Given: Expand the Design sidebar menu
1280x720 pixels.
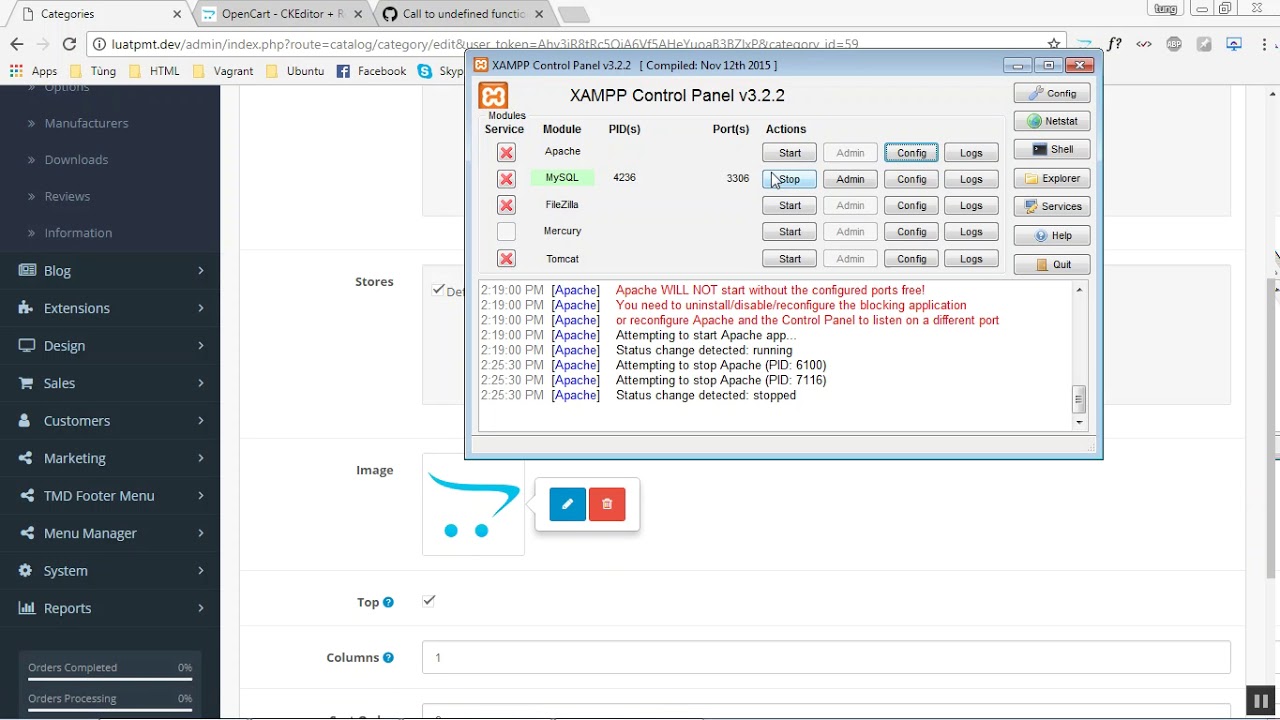Looking at the screenshot, I should 110,345.
